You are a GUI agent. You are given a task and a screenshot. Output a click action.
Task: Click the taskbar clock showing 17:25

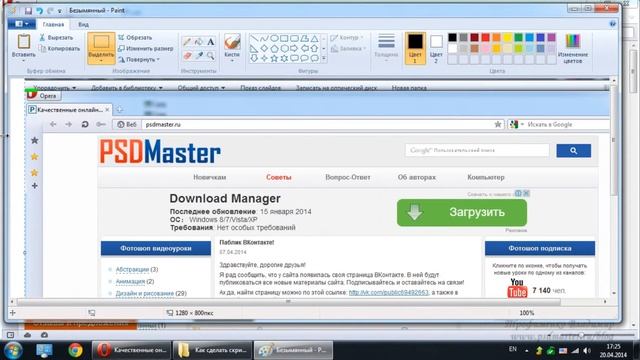613,351
